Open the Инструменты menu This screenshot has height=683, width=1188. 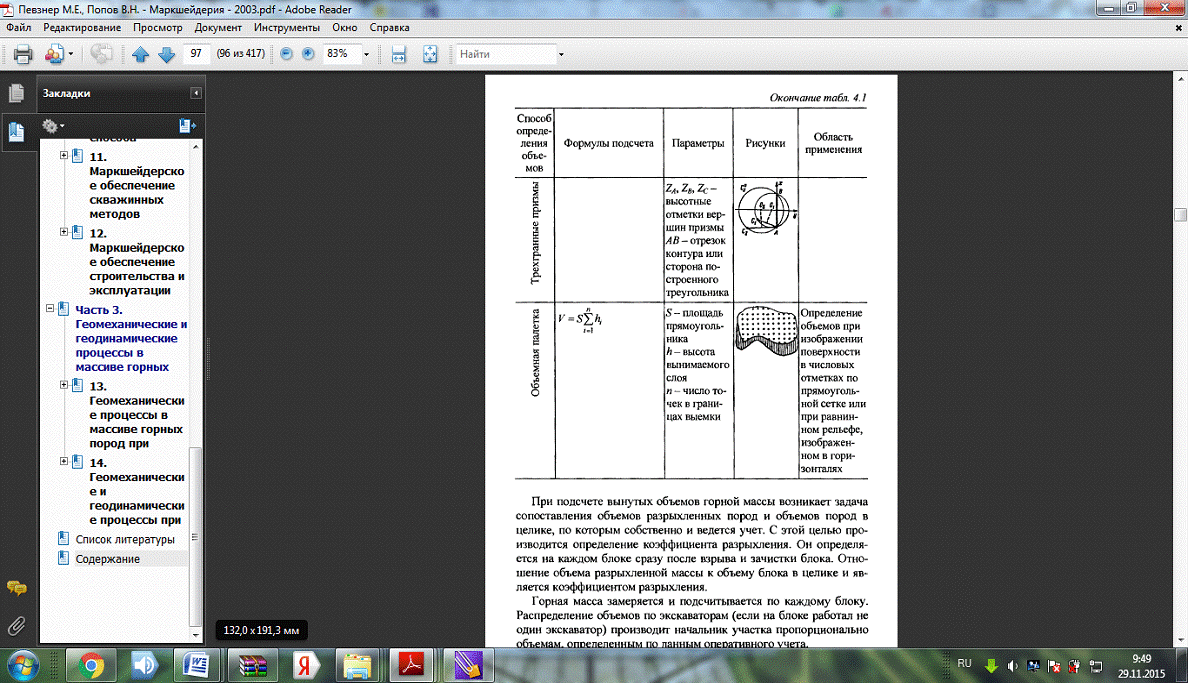tap(285, 27)
